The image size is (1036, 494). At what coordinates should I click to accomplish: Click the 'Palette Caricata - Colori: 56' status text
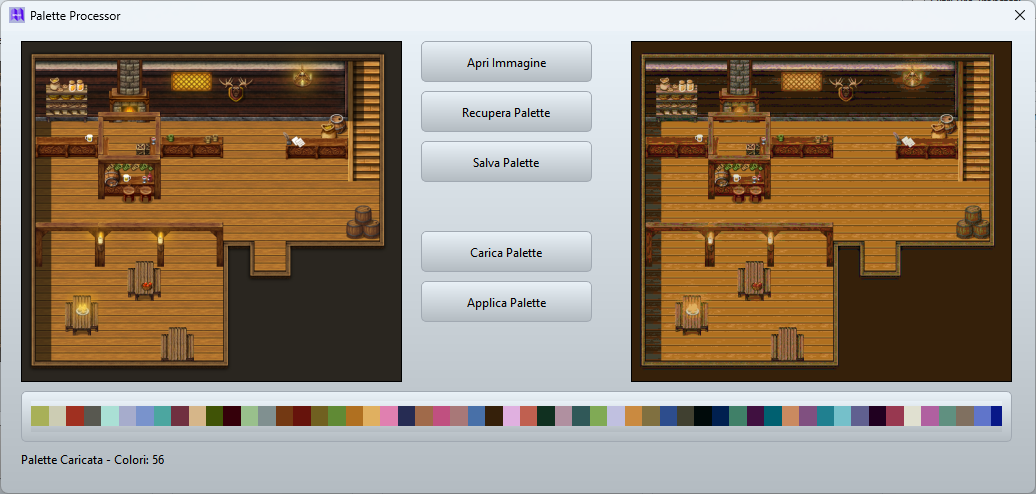tap(92, 460)
